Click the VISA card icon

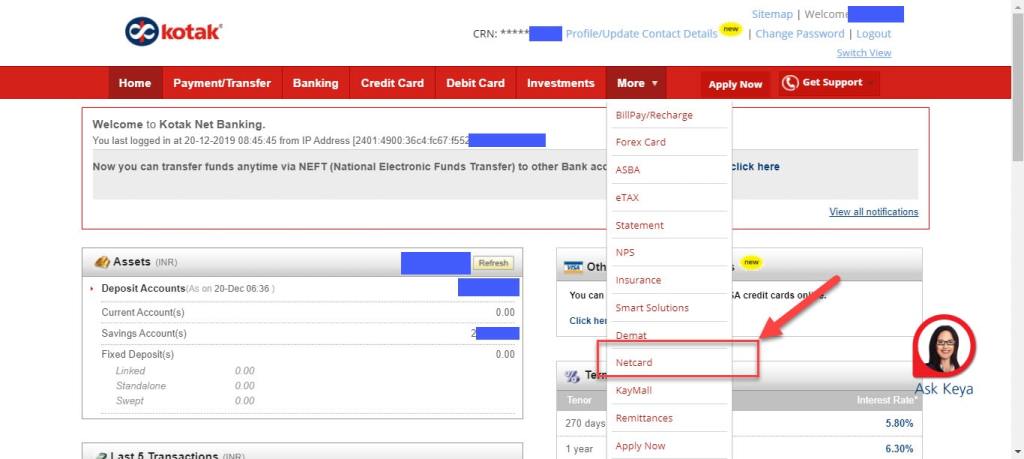573,267
